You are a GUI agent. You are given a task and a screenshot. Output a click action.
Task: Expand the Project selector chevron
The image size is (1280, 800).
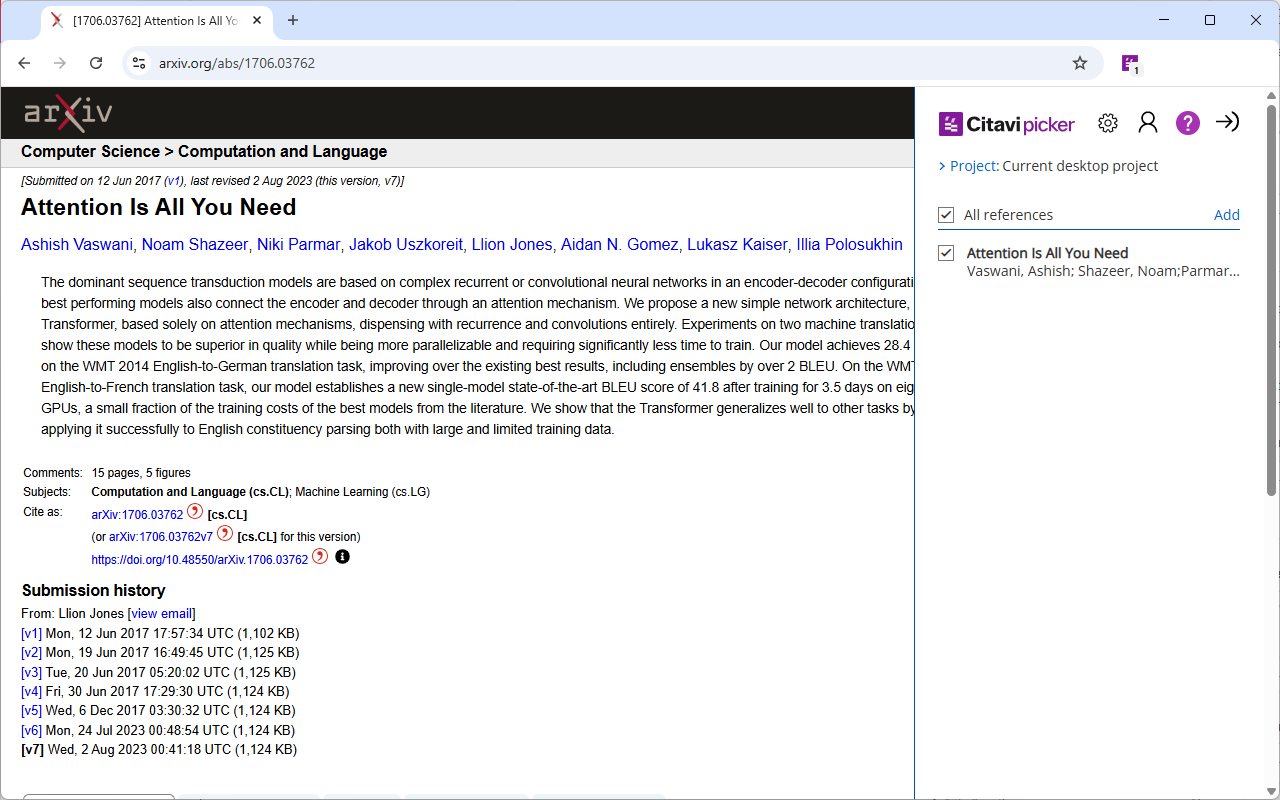[x=942, y=166]
